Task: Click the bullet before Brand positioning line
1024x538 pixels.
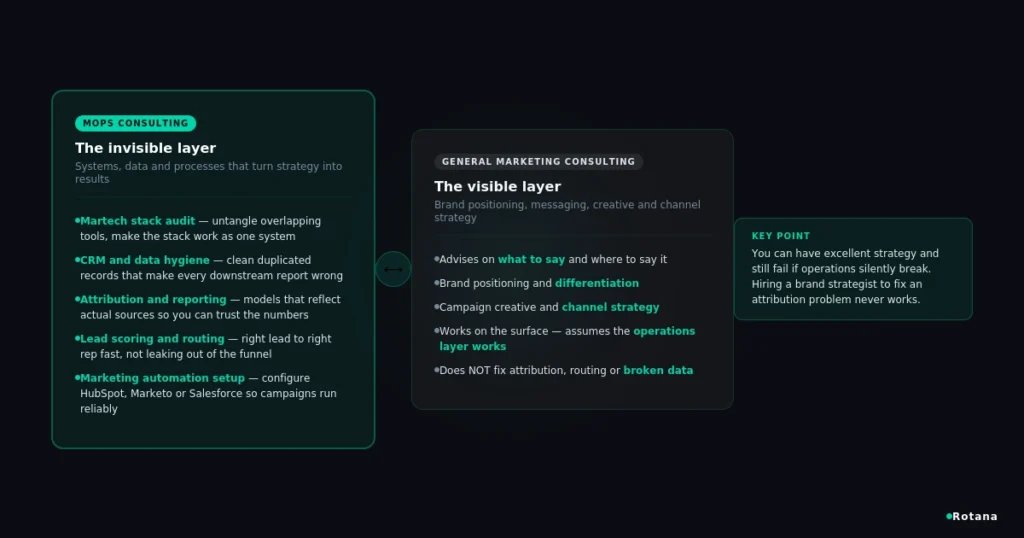Action: tap(436, 283)
